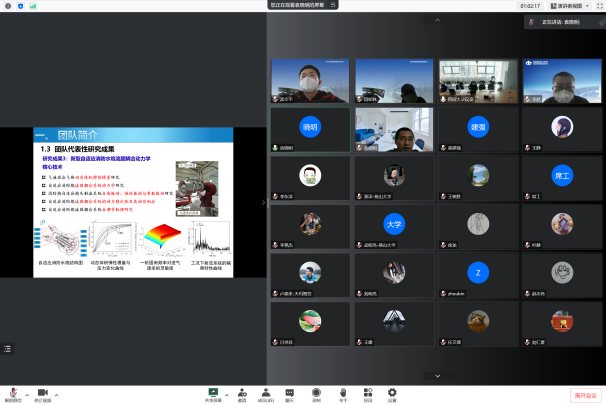Unmute the microphone in the bottom toolbar
The height and width of the screenshot is (405, 606).
point(13,395)
